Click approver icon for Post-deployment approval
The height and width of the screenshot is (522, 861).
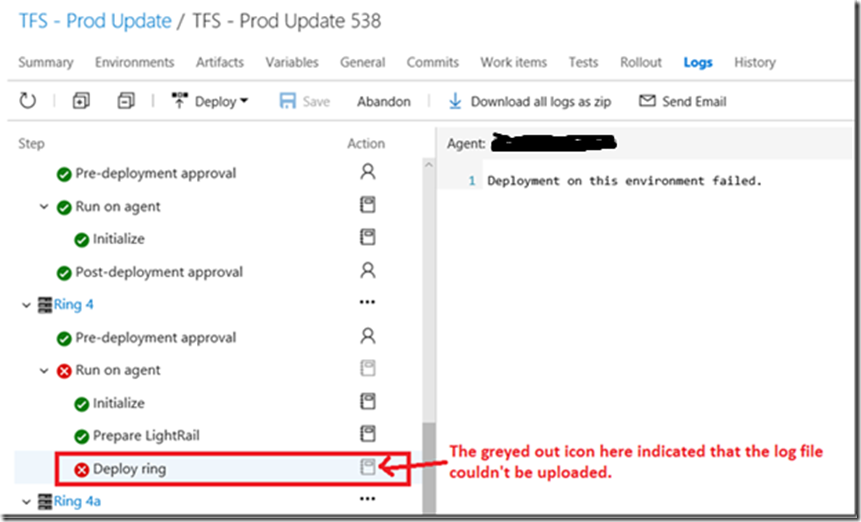coord(368,271)
